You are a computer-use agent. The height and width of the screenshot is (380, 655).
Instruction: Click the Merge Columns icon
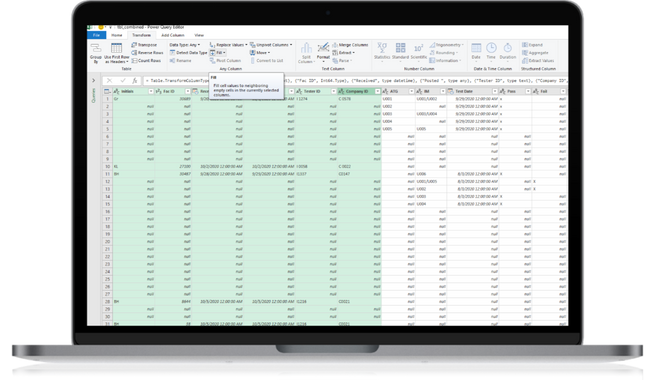click(x=335, y=45)
